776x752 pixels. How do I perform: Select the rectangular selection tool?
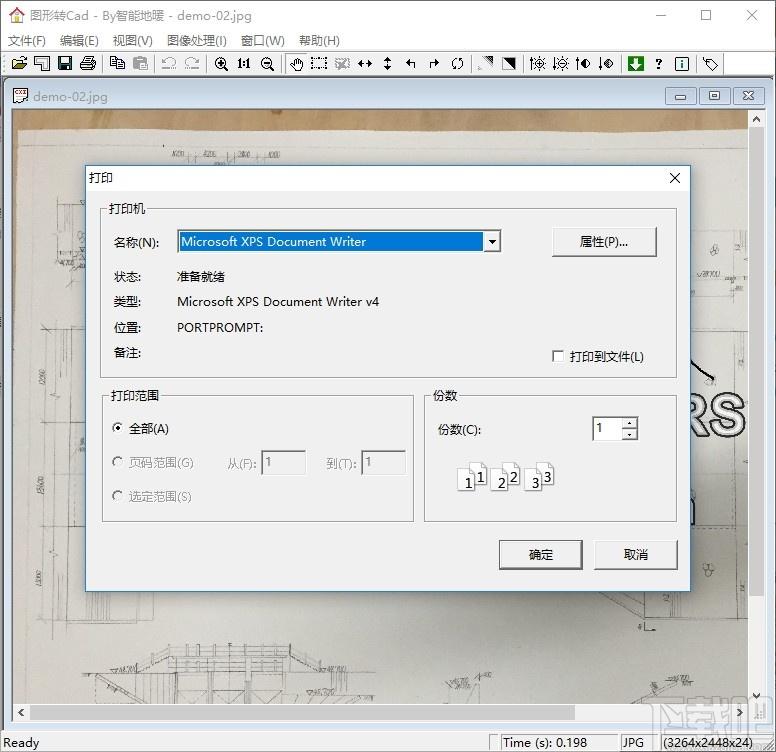coord(319,63)
